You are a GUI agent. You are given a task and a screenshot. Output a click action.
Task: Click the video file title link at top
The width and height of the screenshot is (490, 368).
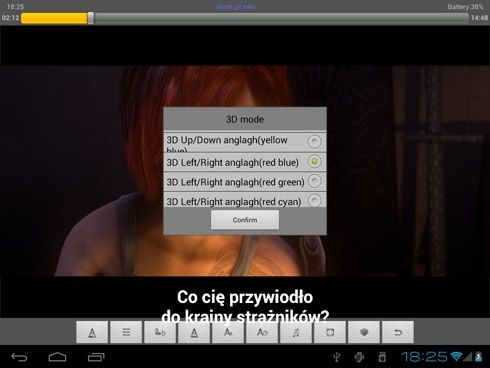[236, 7]
